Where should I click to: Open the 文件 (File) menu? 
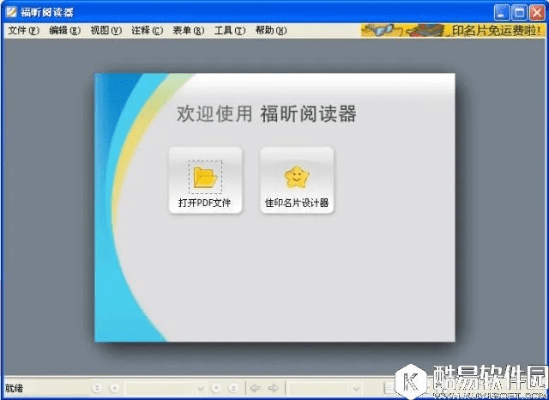coord(23,30)
